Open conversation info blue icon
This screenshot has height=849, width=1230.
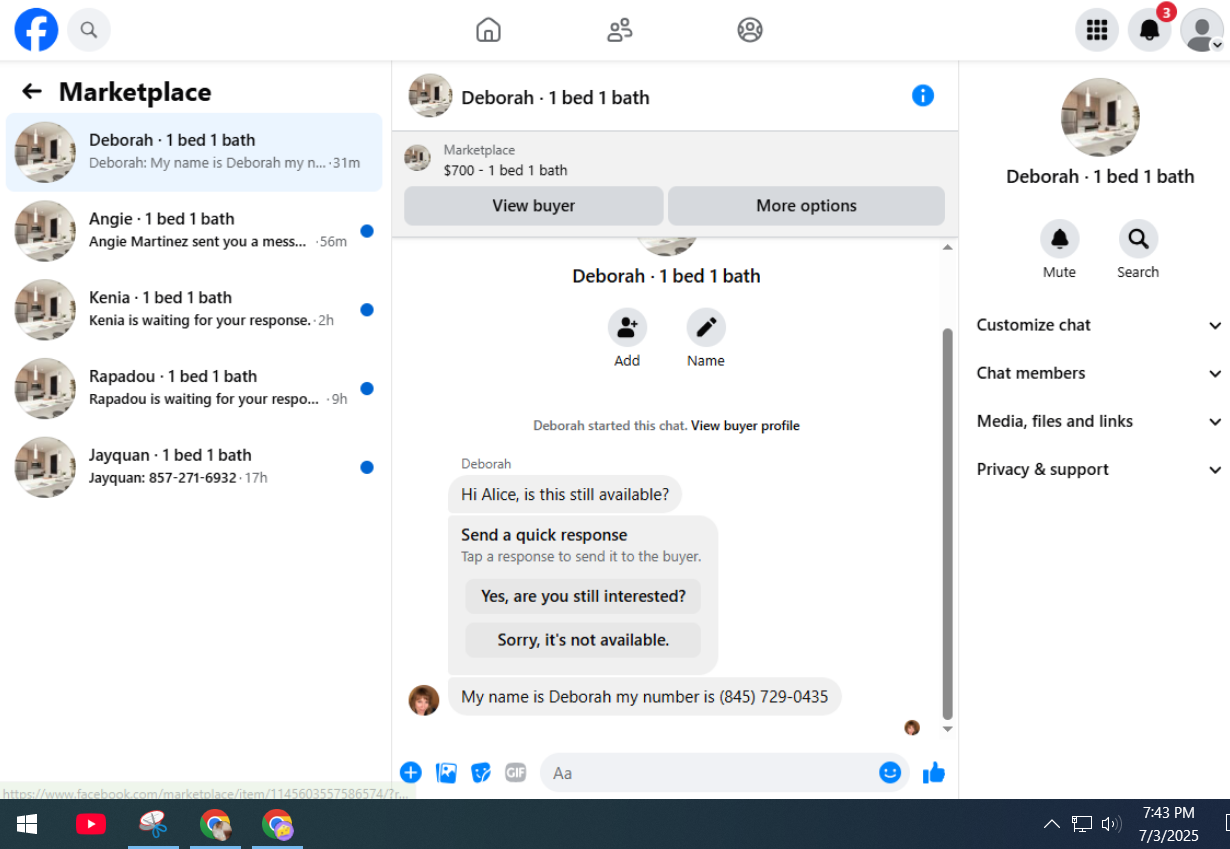(923, 96)
